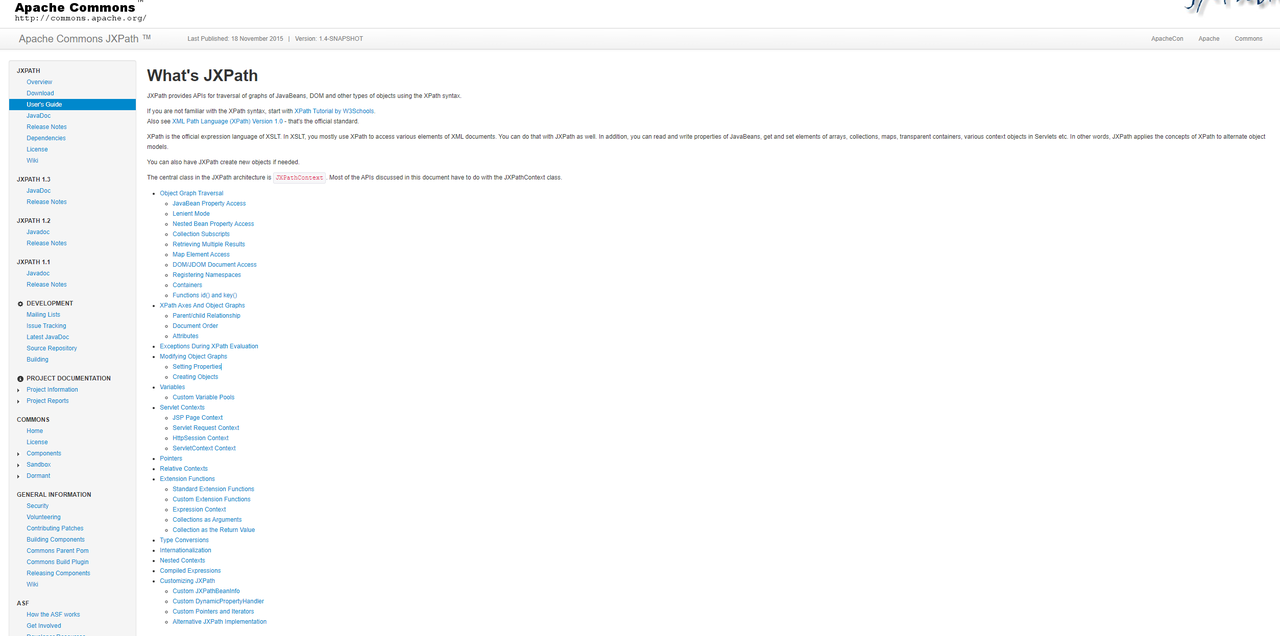Jump to Type Conversions section
This screenshot has width=1280, height=636.
click(184, 540)
